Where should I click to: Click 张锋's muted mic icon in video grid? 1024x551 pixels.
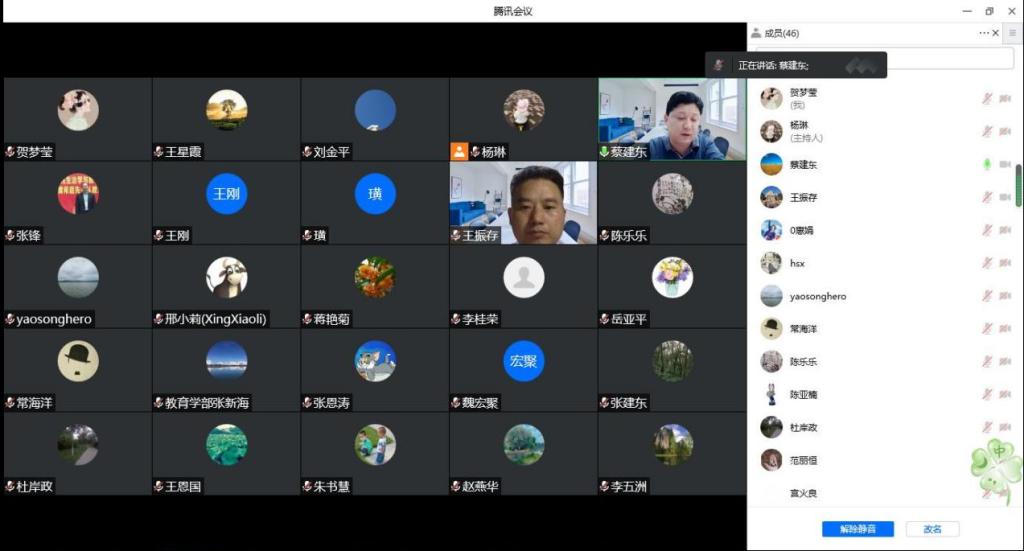coord(10,236)
